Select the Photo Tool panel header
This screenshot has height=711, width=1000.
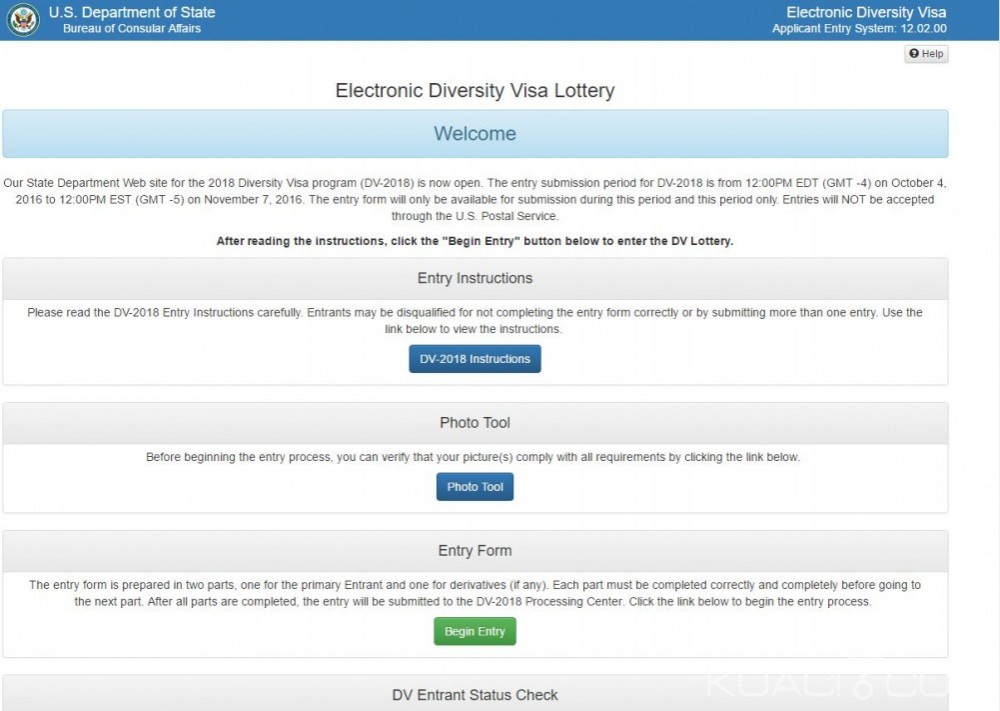(x=474, y=423)
